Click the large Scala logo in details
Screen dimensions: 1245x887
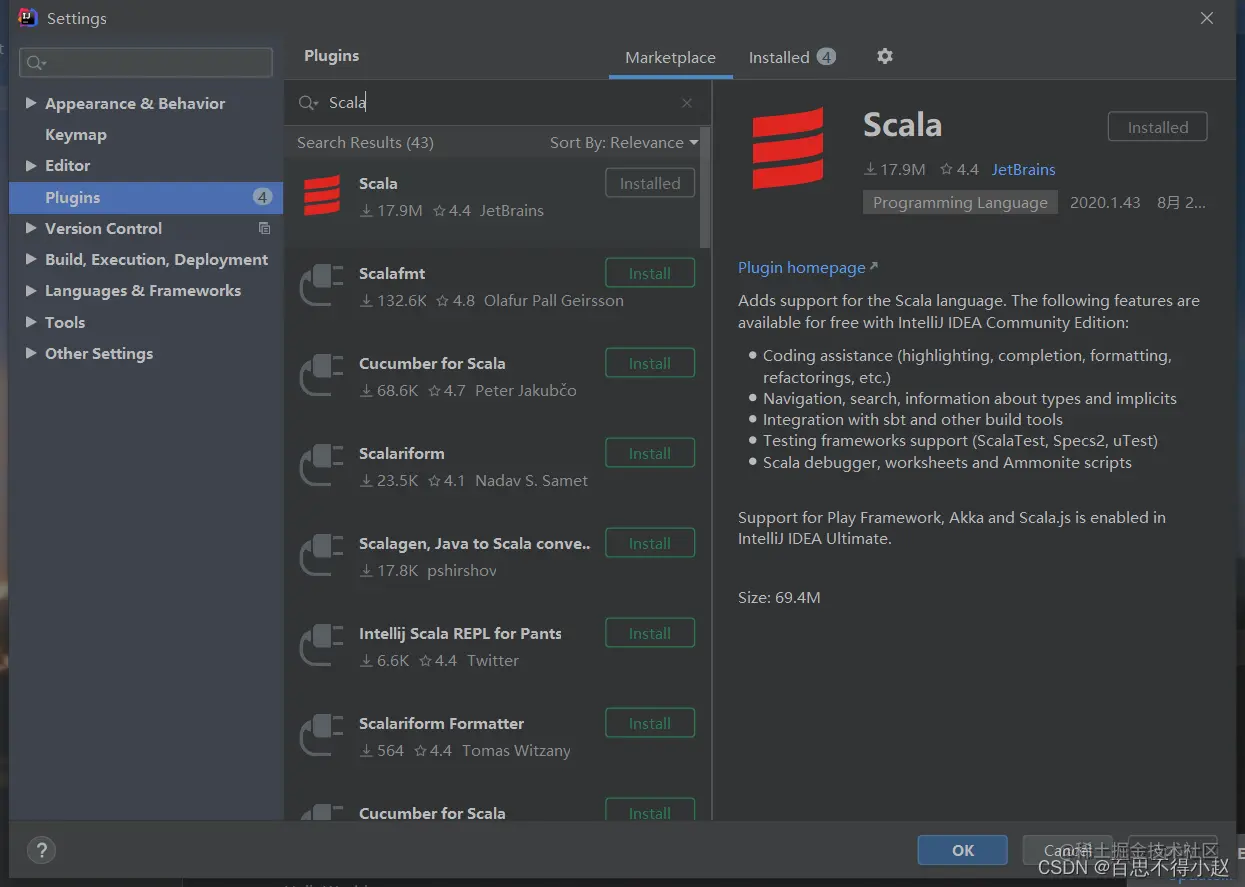coord(788,149)
